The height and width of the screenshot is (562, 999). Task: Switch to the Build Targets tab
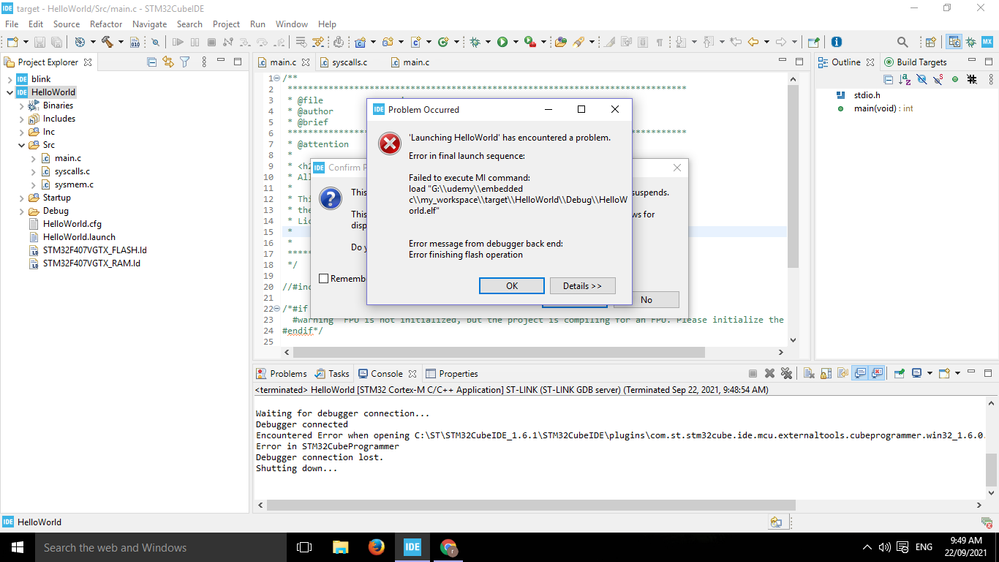[x=915, y=62]
